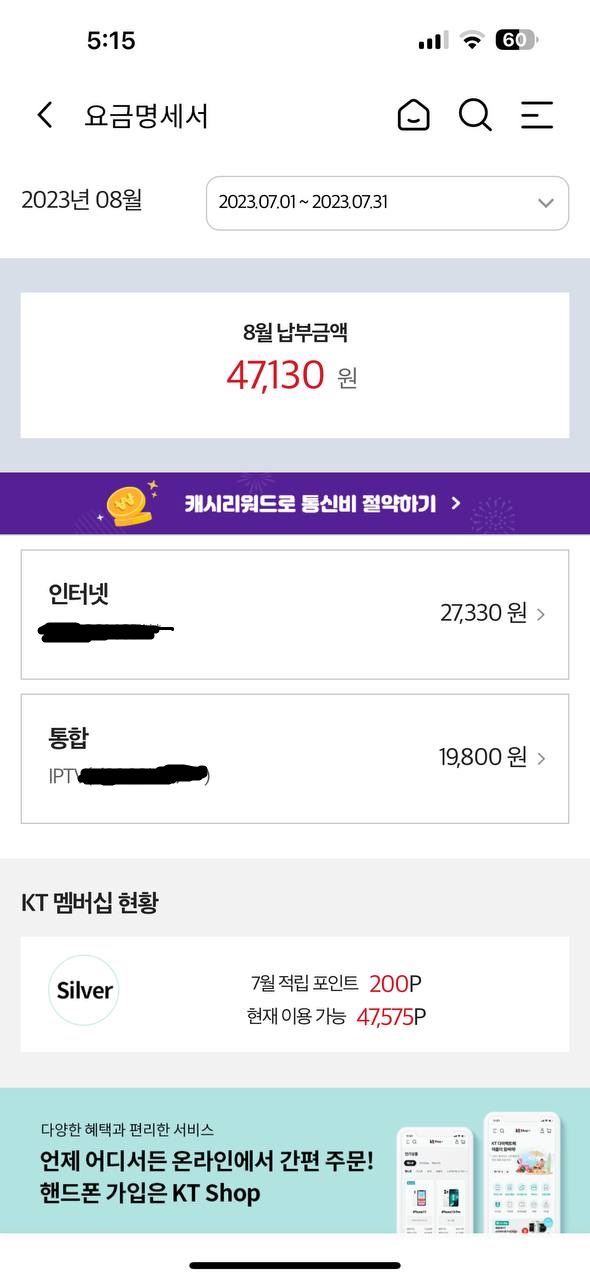Open the 인터넷 charge detail row

(295, 614)
